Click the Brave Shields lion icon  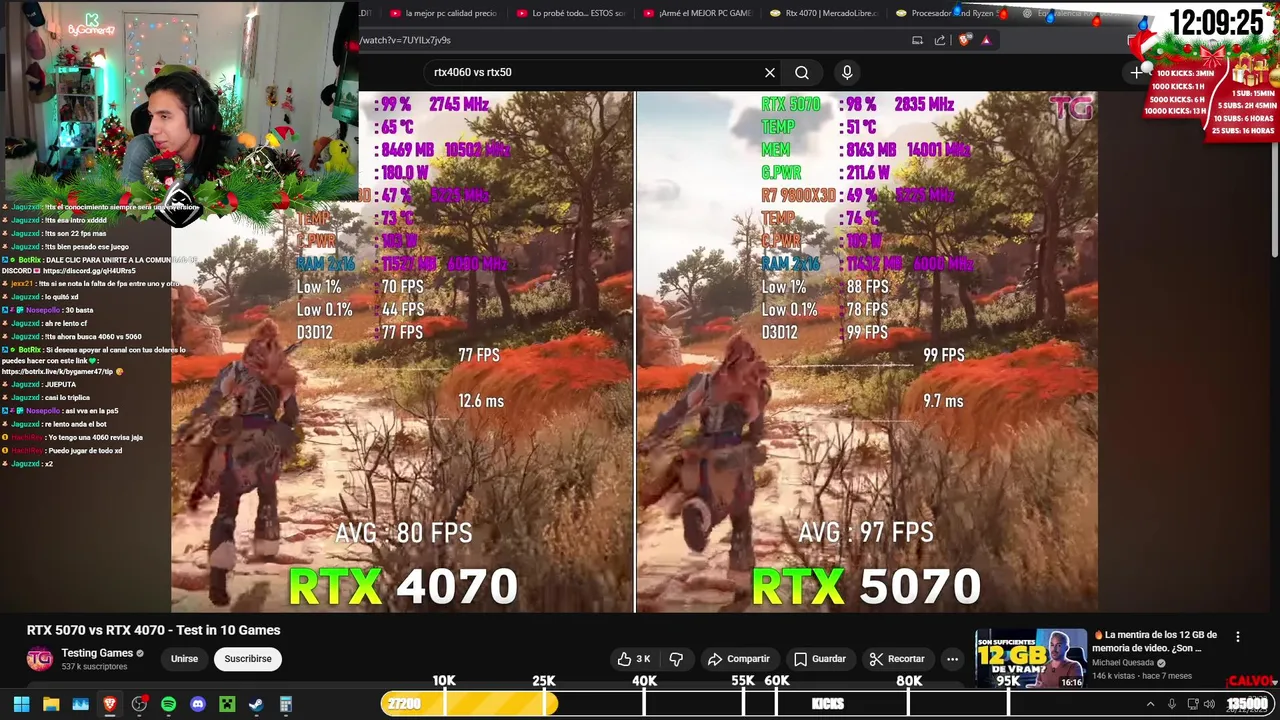click(x=964, y=40)
